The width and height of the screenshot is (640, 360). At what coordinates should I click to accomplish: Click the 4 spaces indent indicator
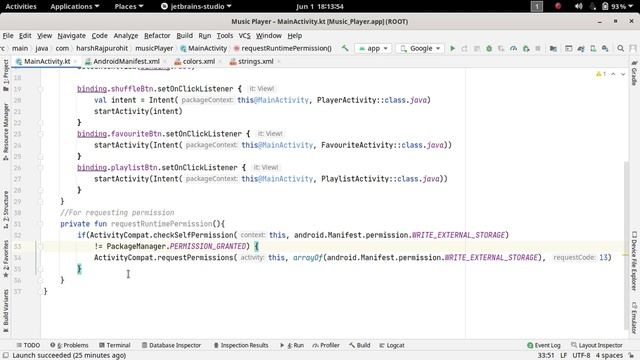609,356
